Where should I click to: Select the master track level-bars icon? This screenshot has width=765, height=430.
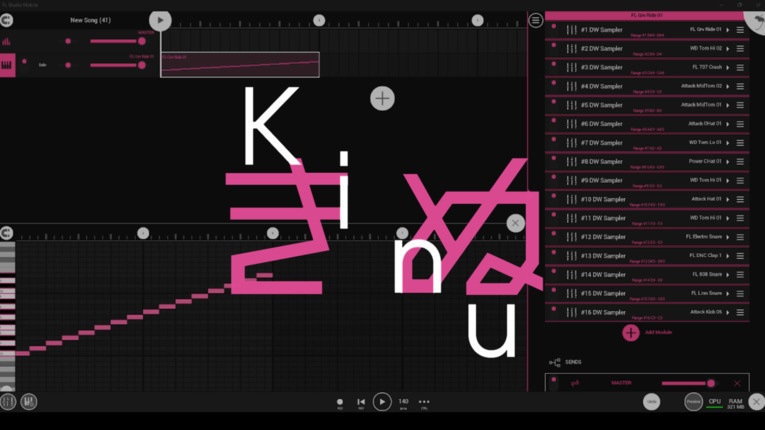click(6, 41)
